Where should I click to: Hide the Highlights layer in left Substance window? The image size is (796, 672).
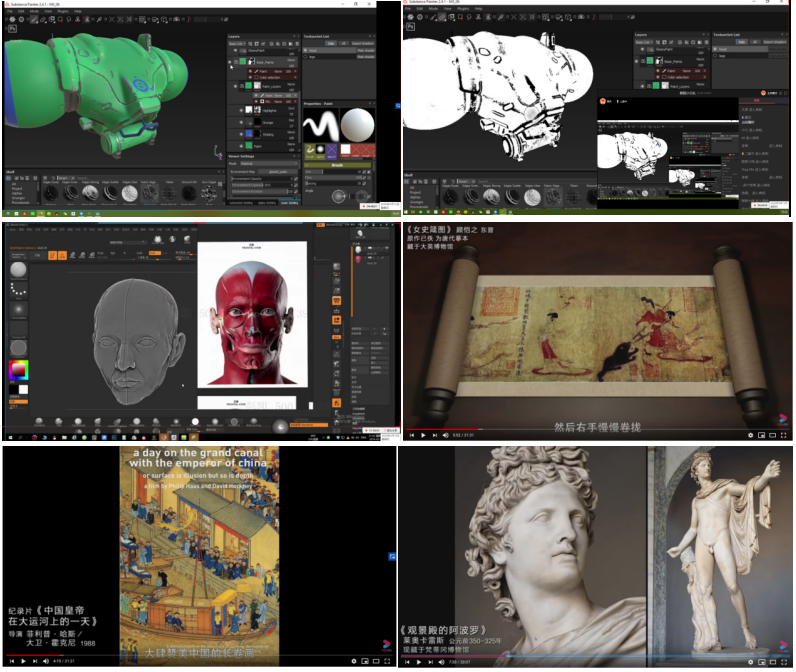[241, 110]
